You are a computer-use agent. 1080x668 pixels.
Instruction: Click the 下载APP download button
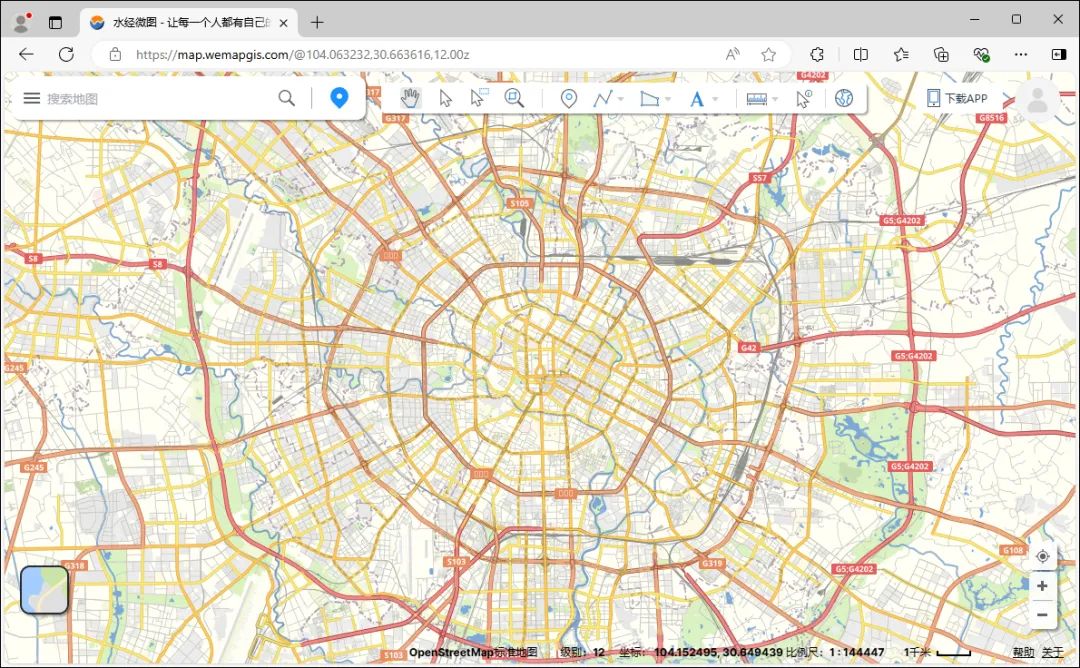[957, 98]
